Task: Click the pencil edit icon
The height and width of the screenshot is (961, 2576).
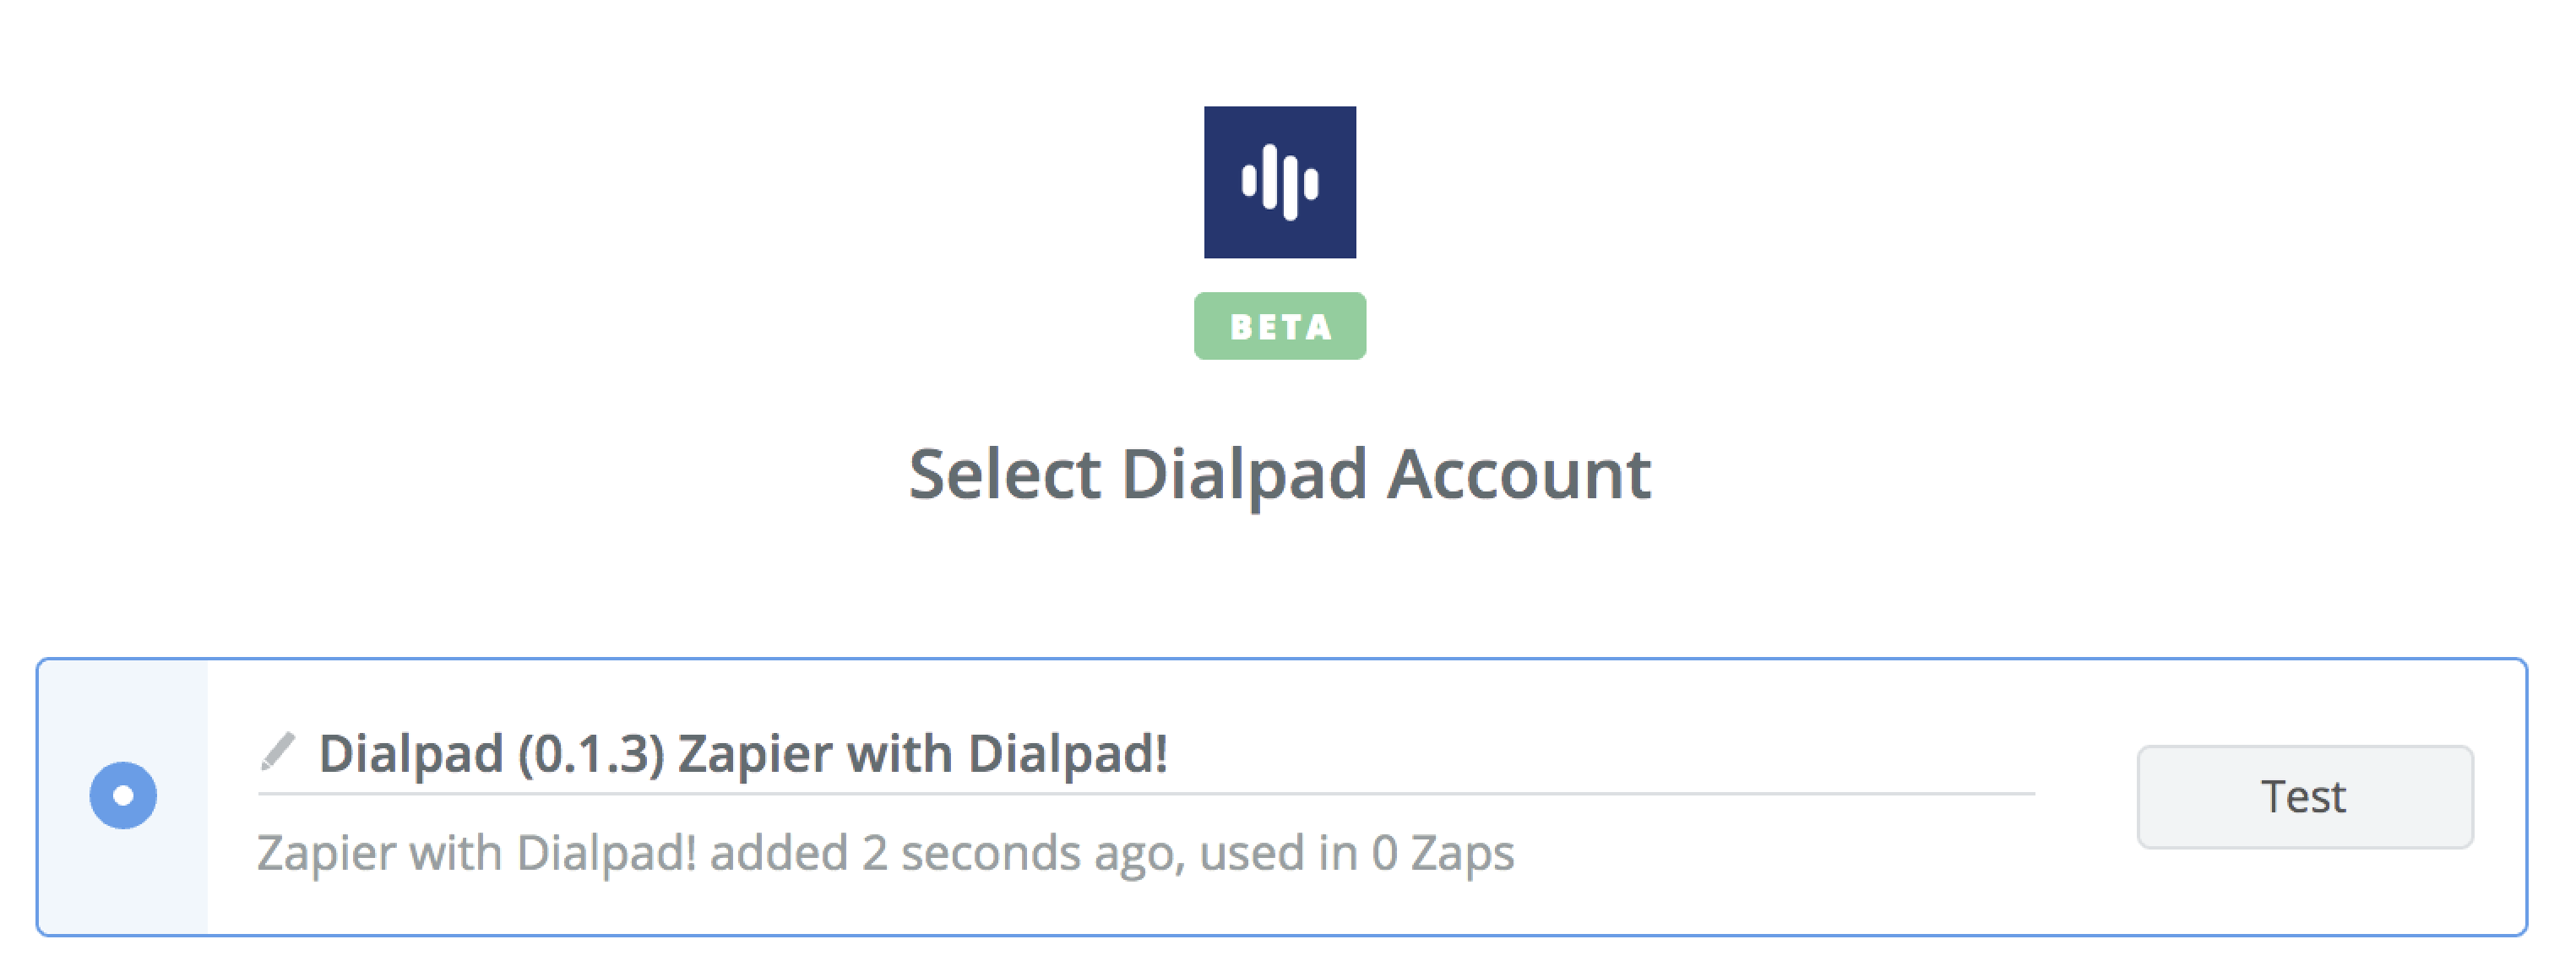Action: [277, 752]
